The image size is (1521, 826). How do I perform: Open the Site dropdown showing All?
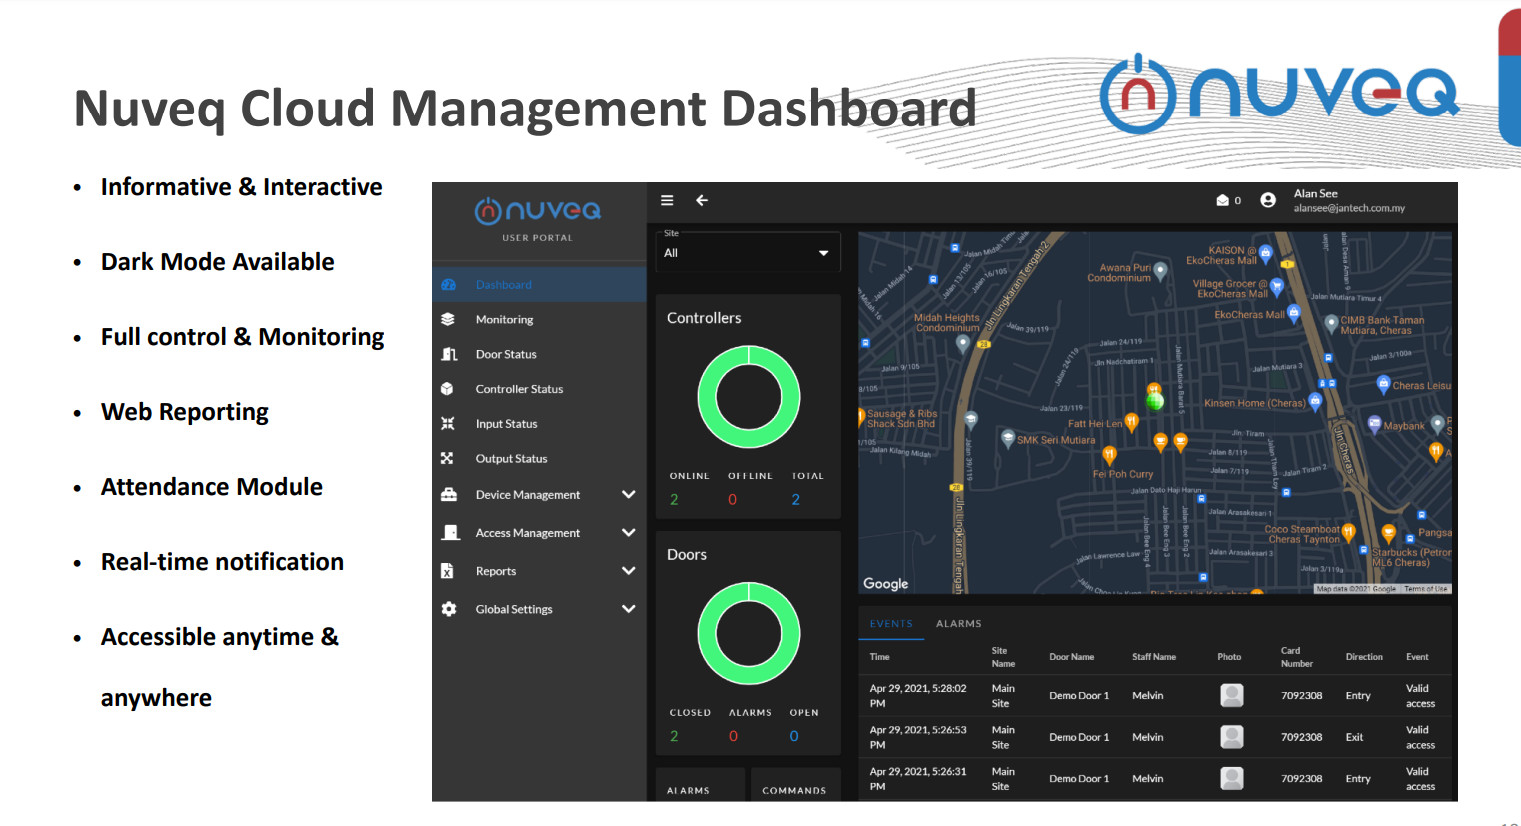click(x=747, y=253)
